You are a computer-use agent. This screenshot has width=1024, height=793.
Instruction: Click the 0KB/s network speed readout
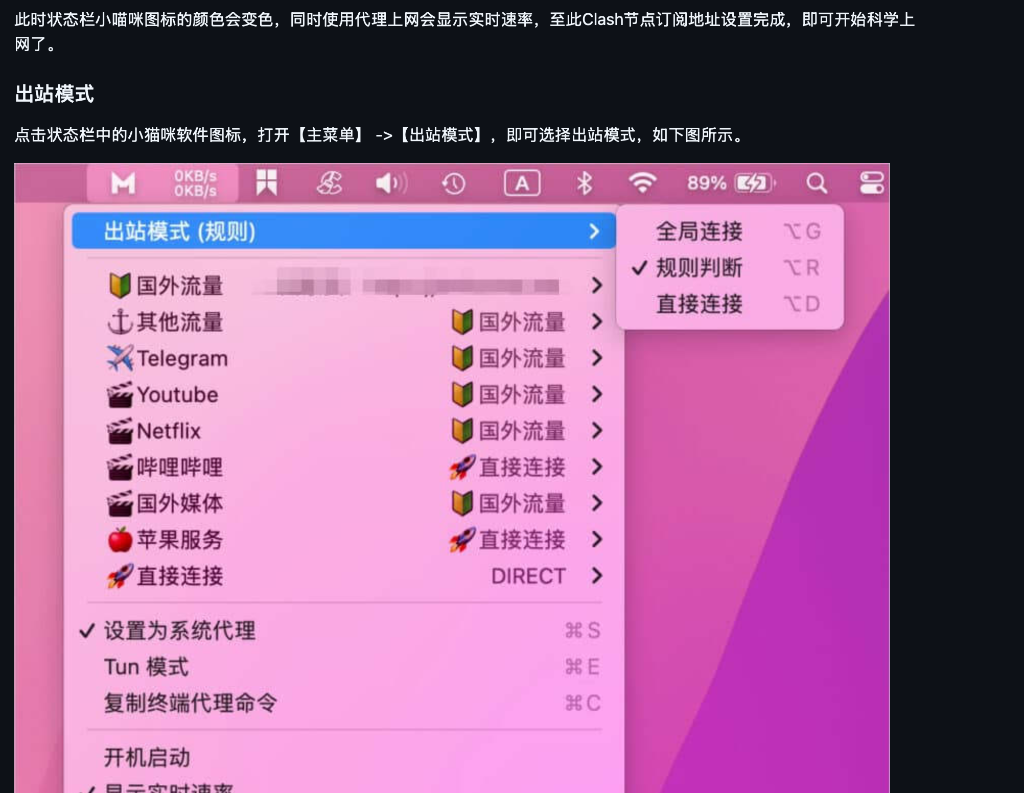(x=195, y=184)
